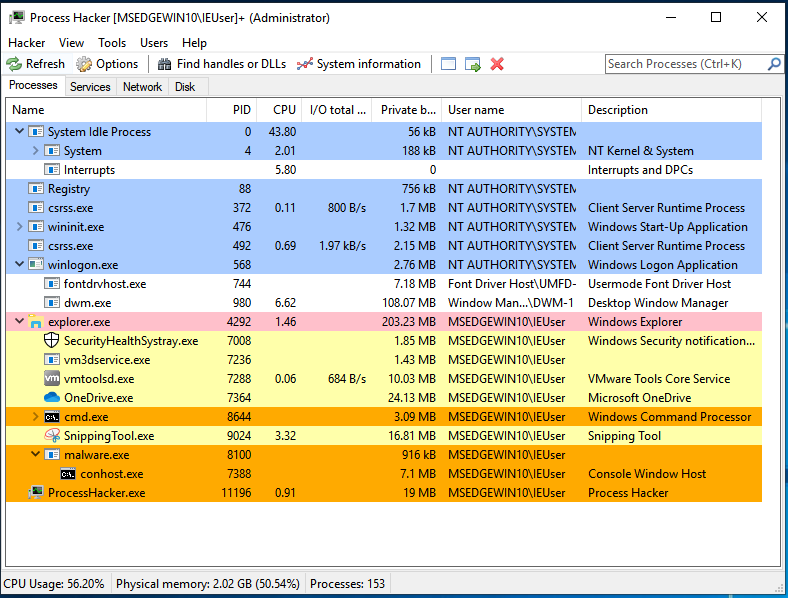Collapse the explorer.exe tree node

(x=19, y=321)
